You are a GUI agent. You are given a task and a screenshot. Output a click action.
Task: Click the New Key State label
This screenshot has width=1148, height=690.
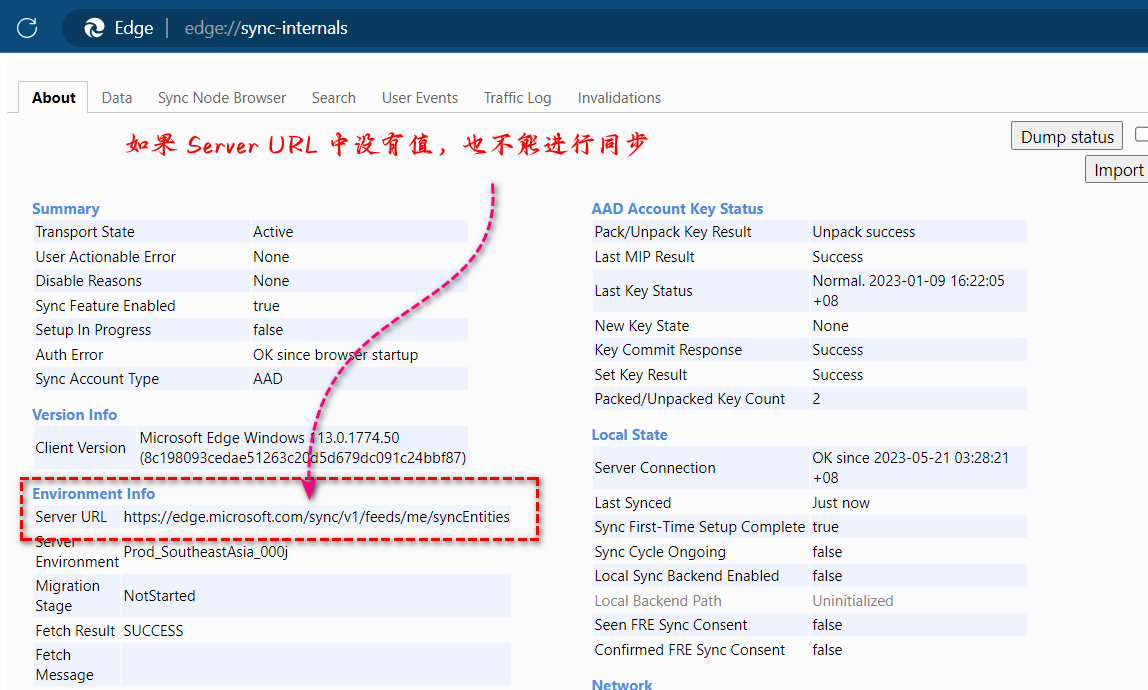pos(641,326)
